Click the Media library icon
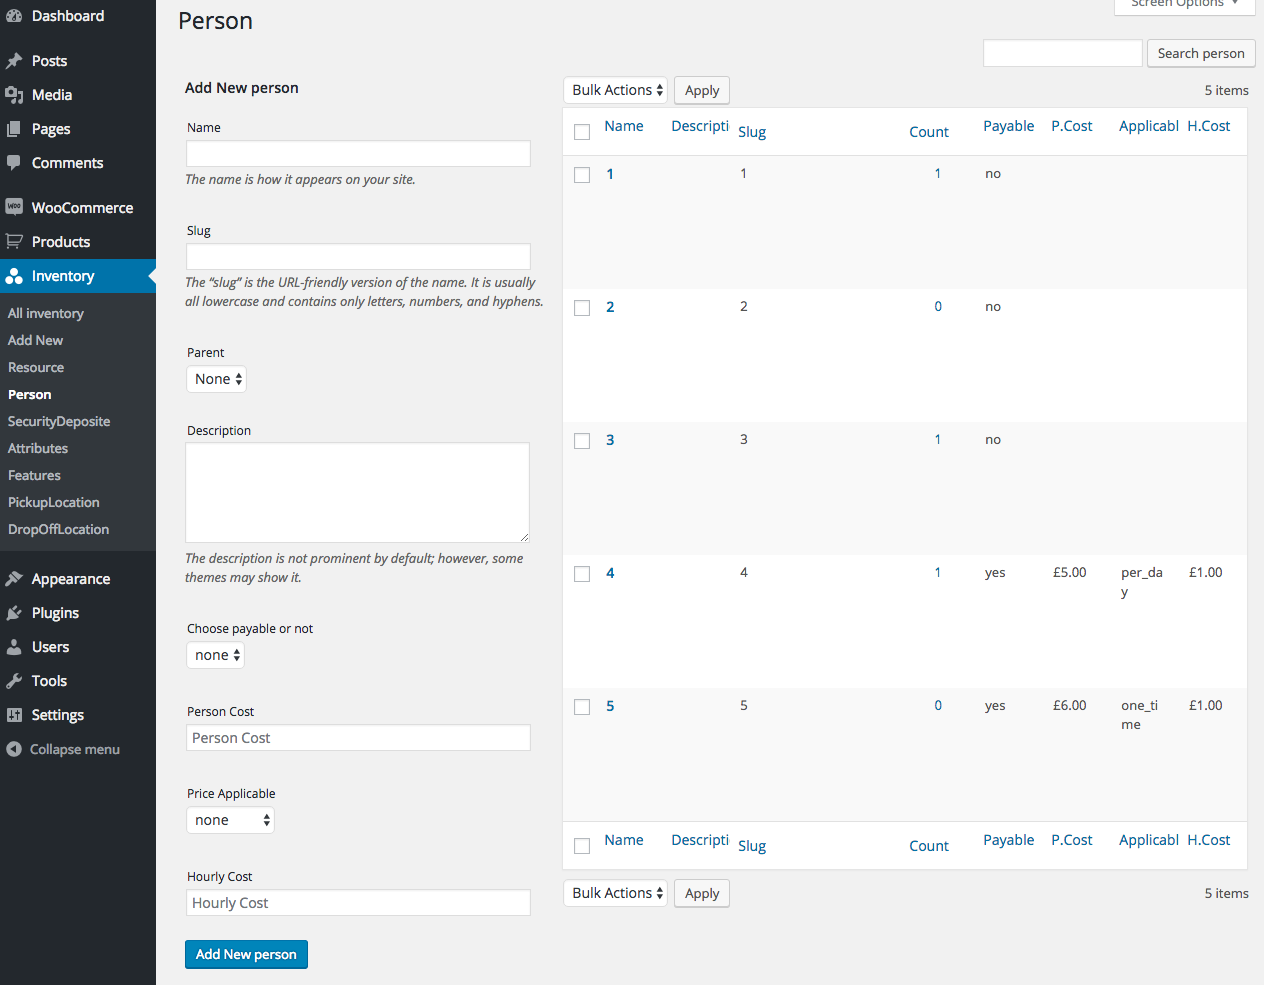This screenshot has height=985, width=1264. tap(14, 95)
